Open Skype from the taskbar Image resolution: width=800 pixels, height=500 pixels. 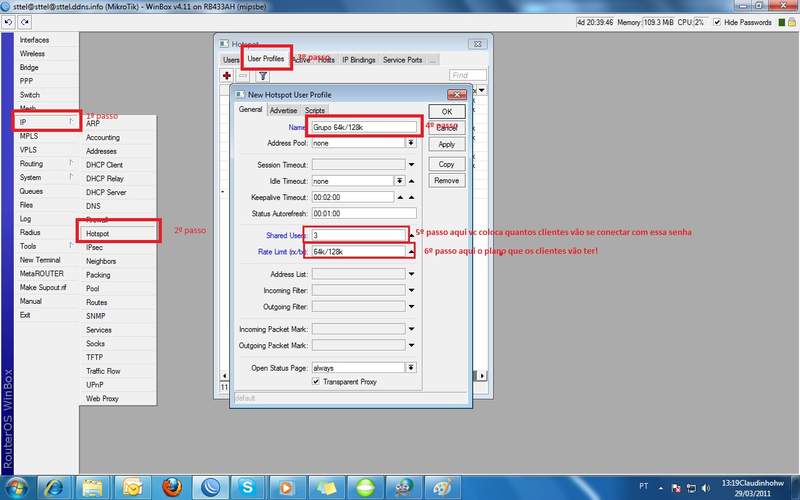pyautogui.click(x=247, y=488)
